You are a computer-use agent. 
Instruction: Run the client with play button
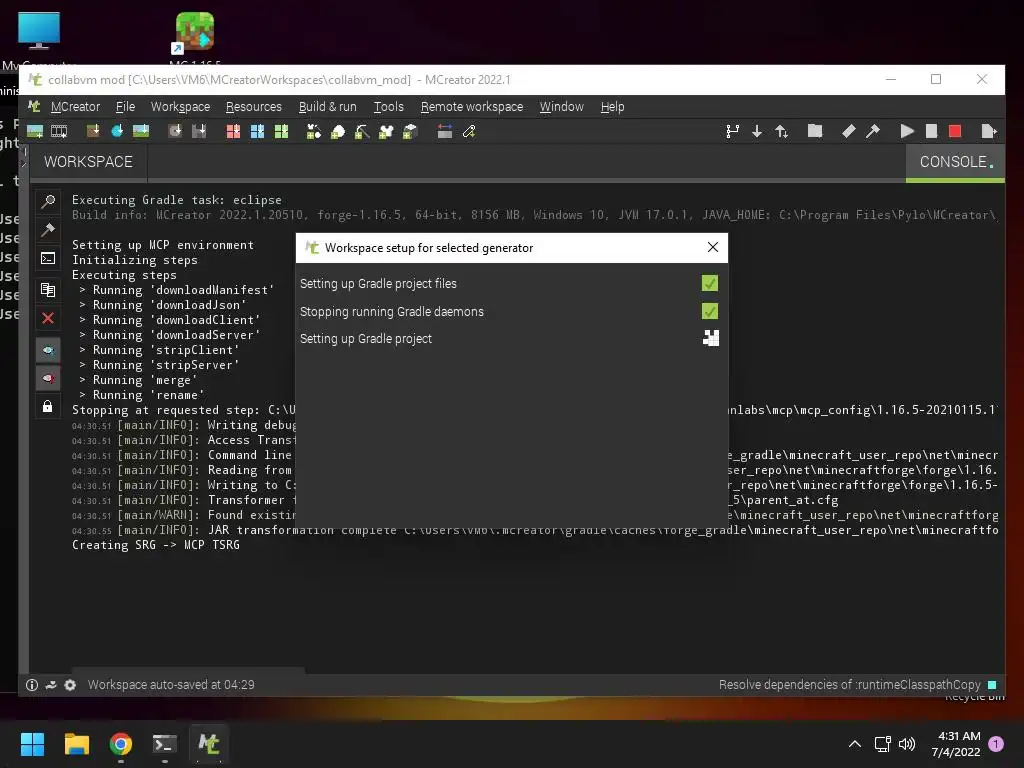click(906, 131)
